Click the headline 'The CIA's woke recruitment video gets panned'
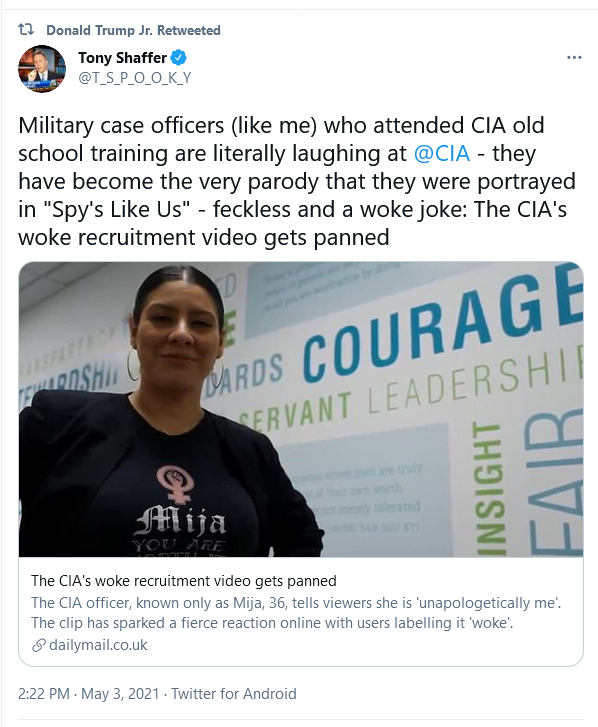The height and width of the screenshot is (727, 598). click(x=184, y=581)
